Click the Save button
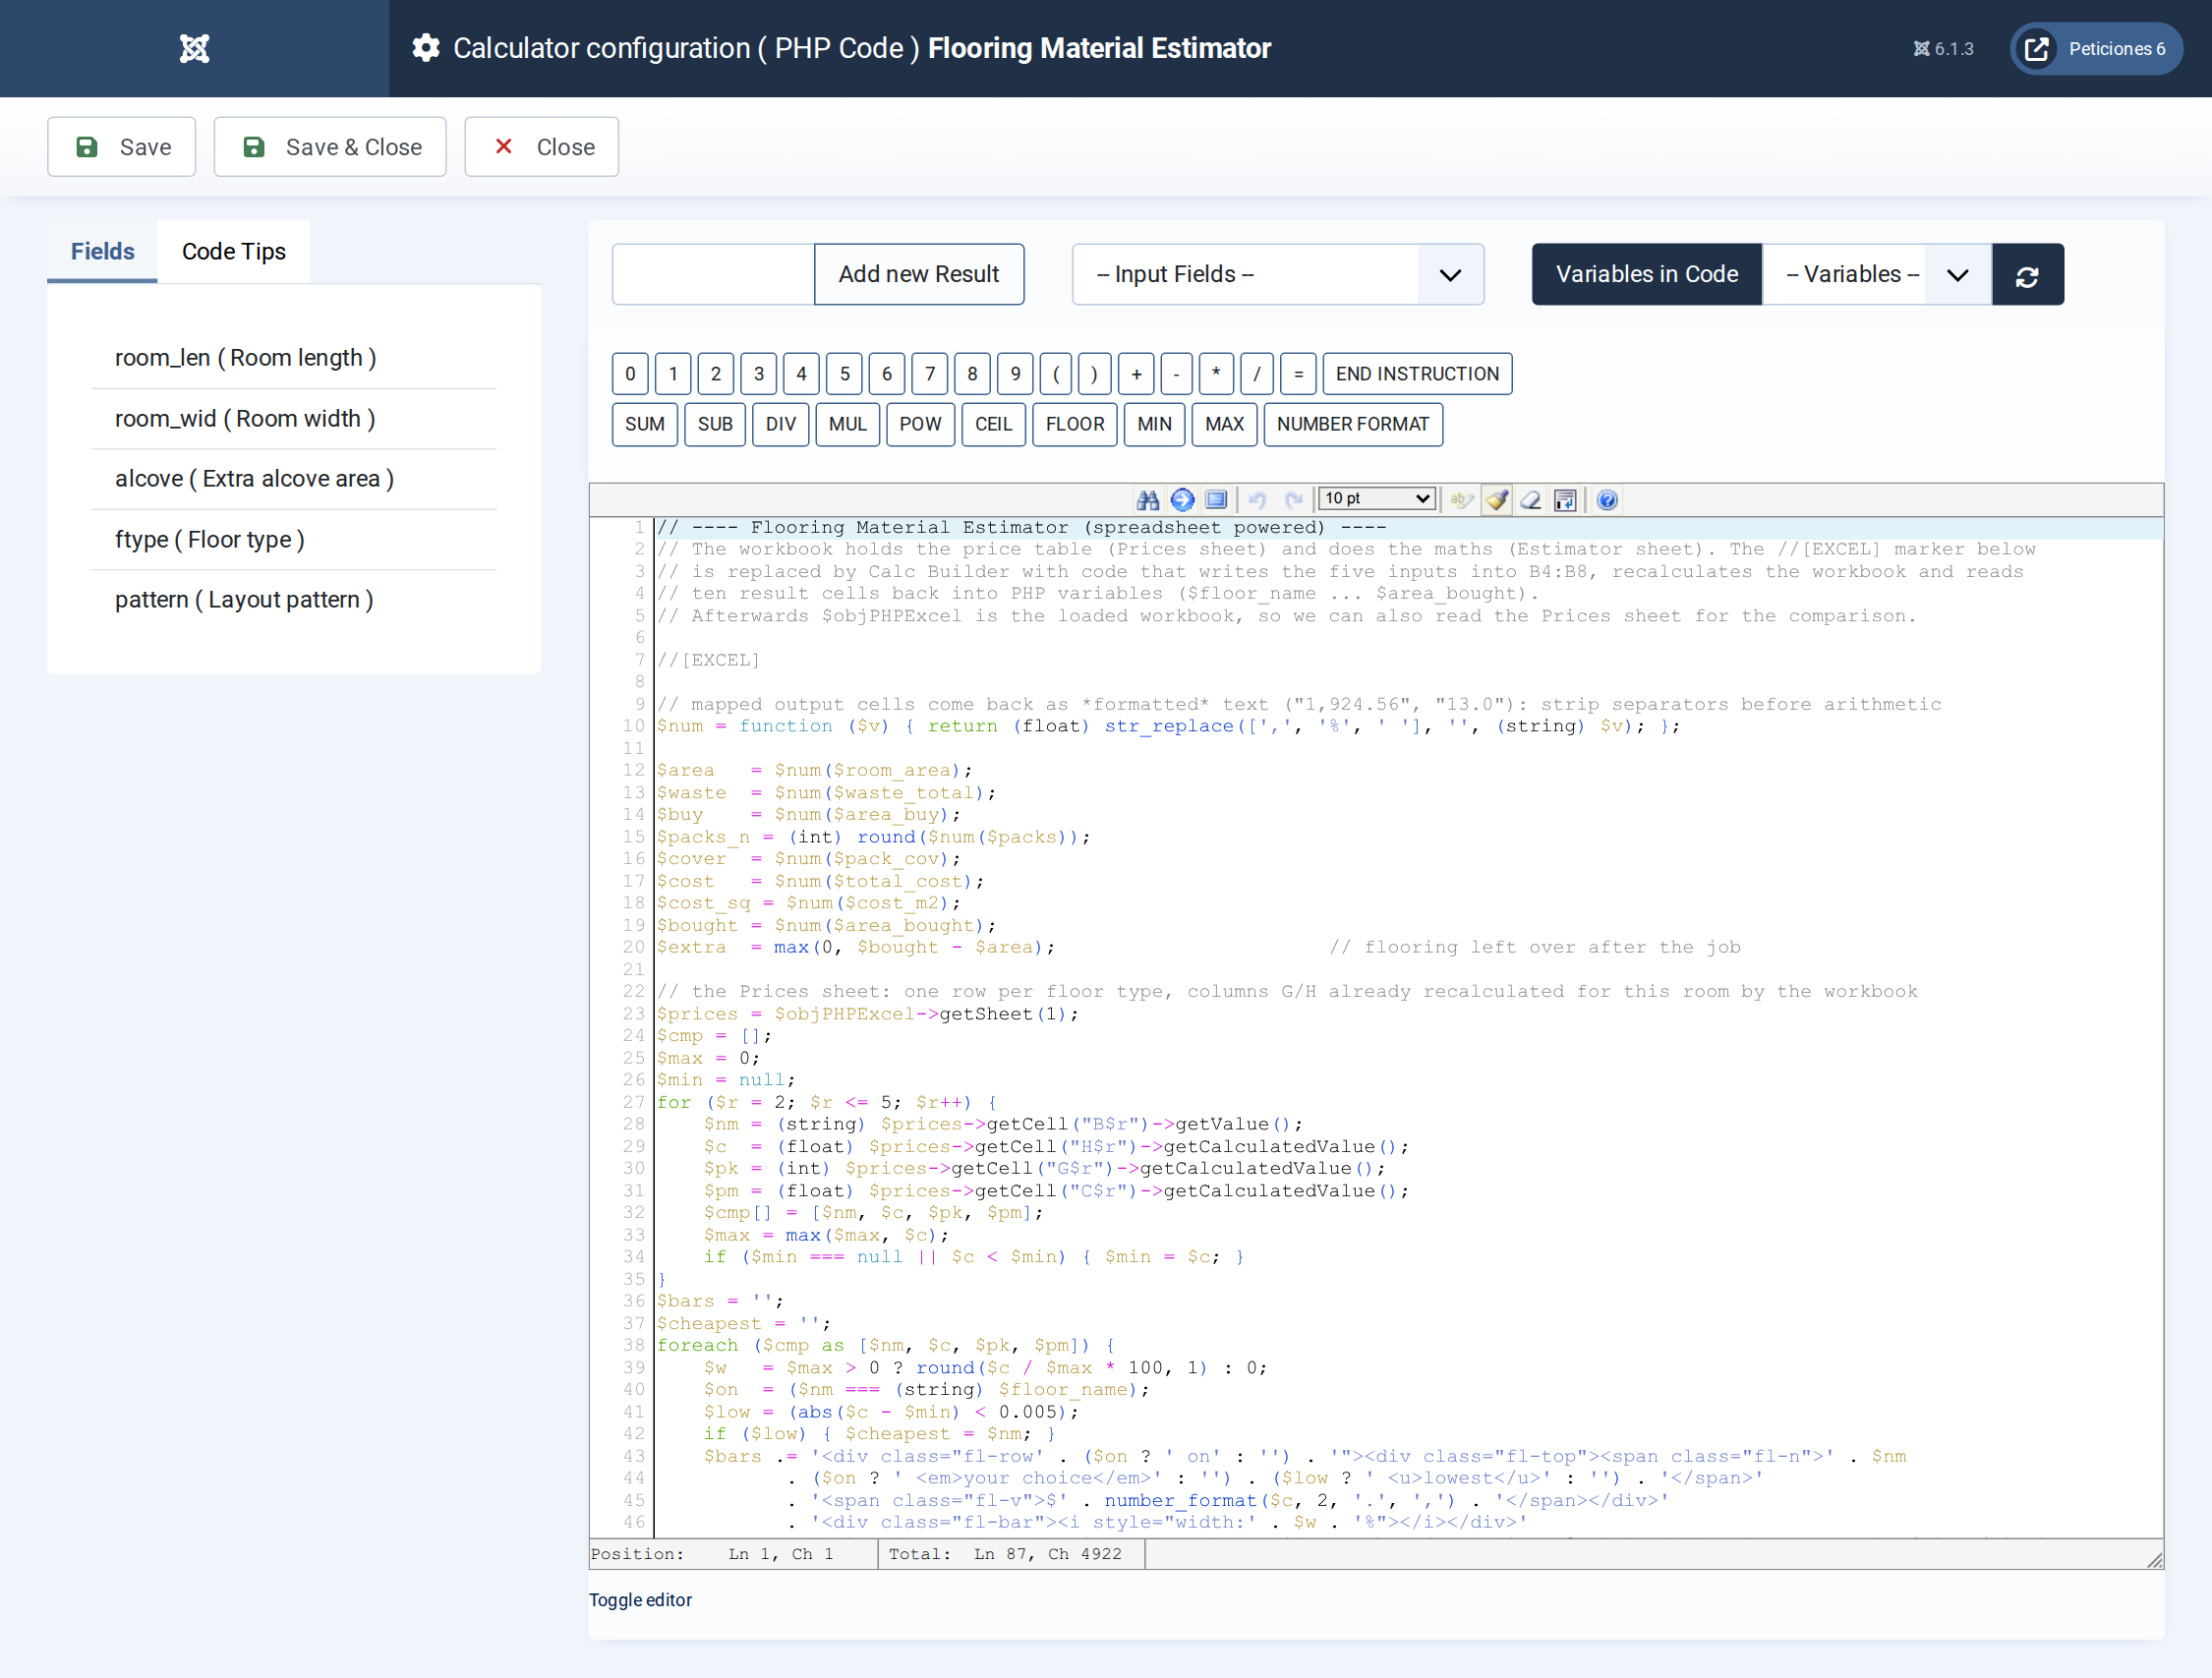Viewport: 2212px width, 1678px height. [122, 147]
